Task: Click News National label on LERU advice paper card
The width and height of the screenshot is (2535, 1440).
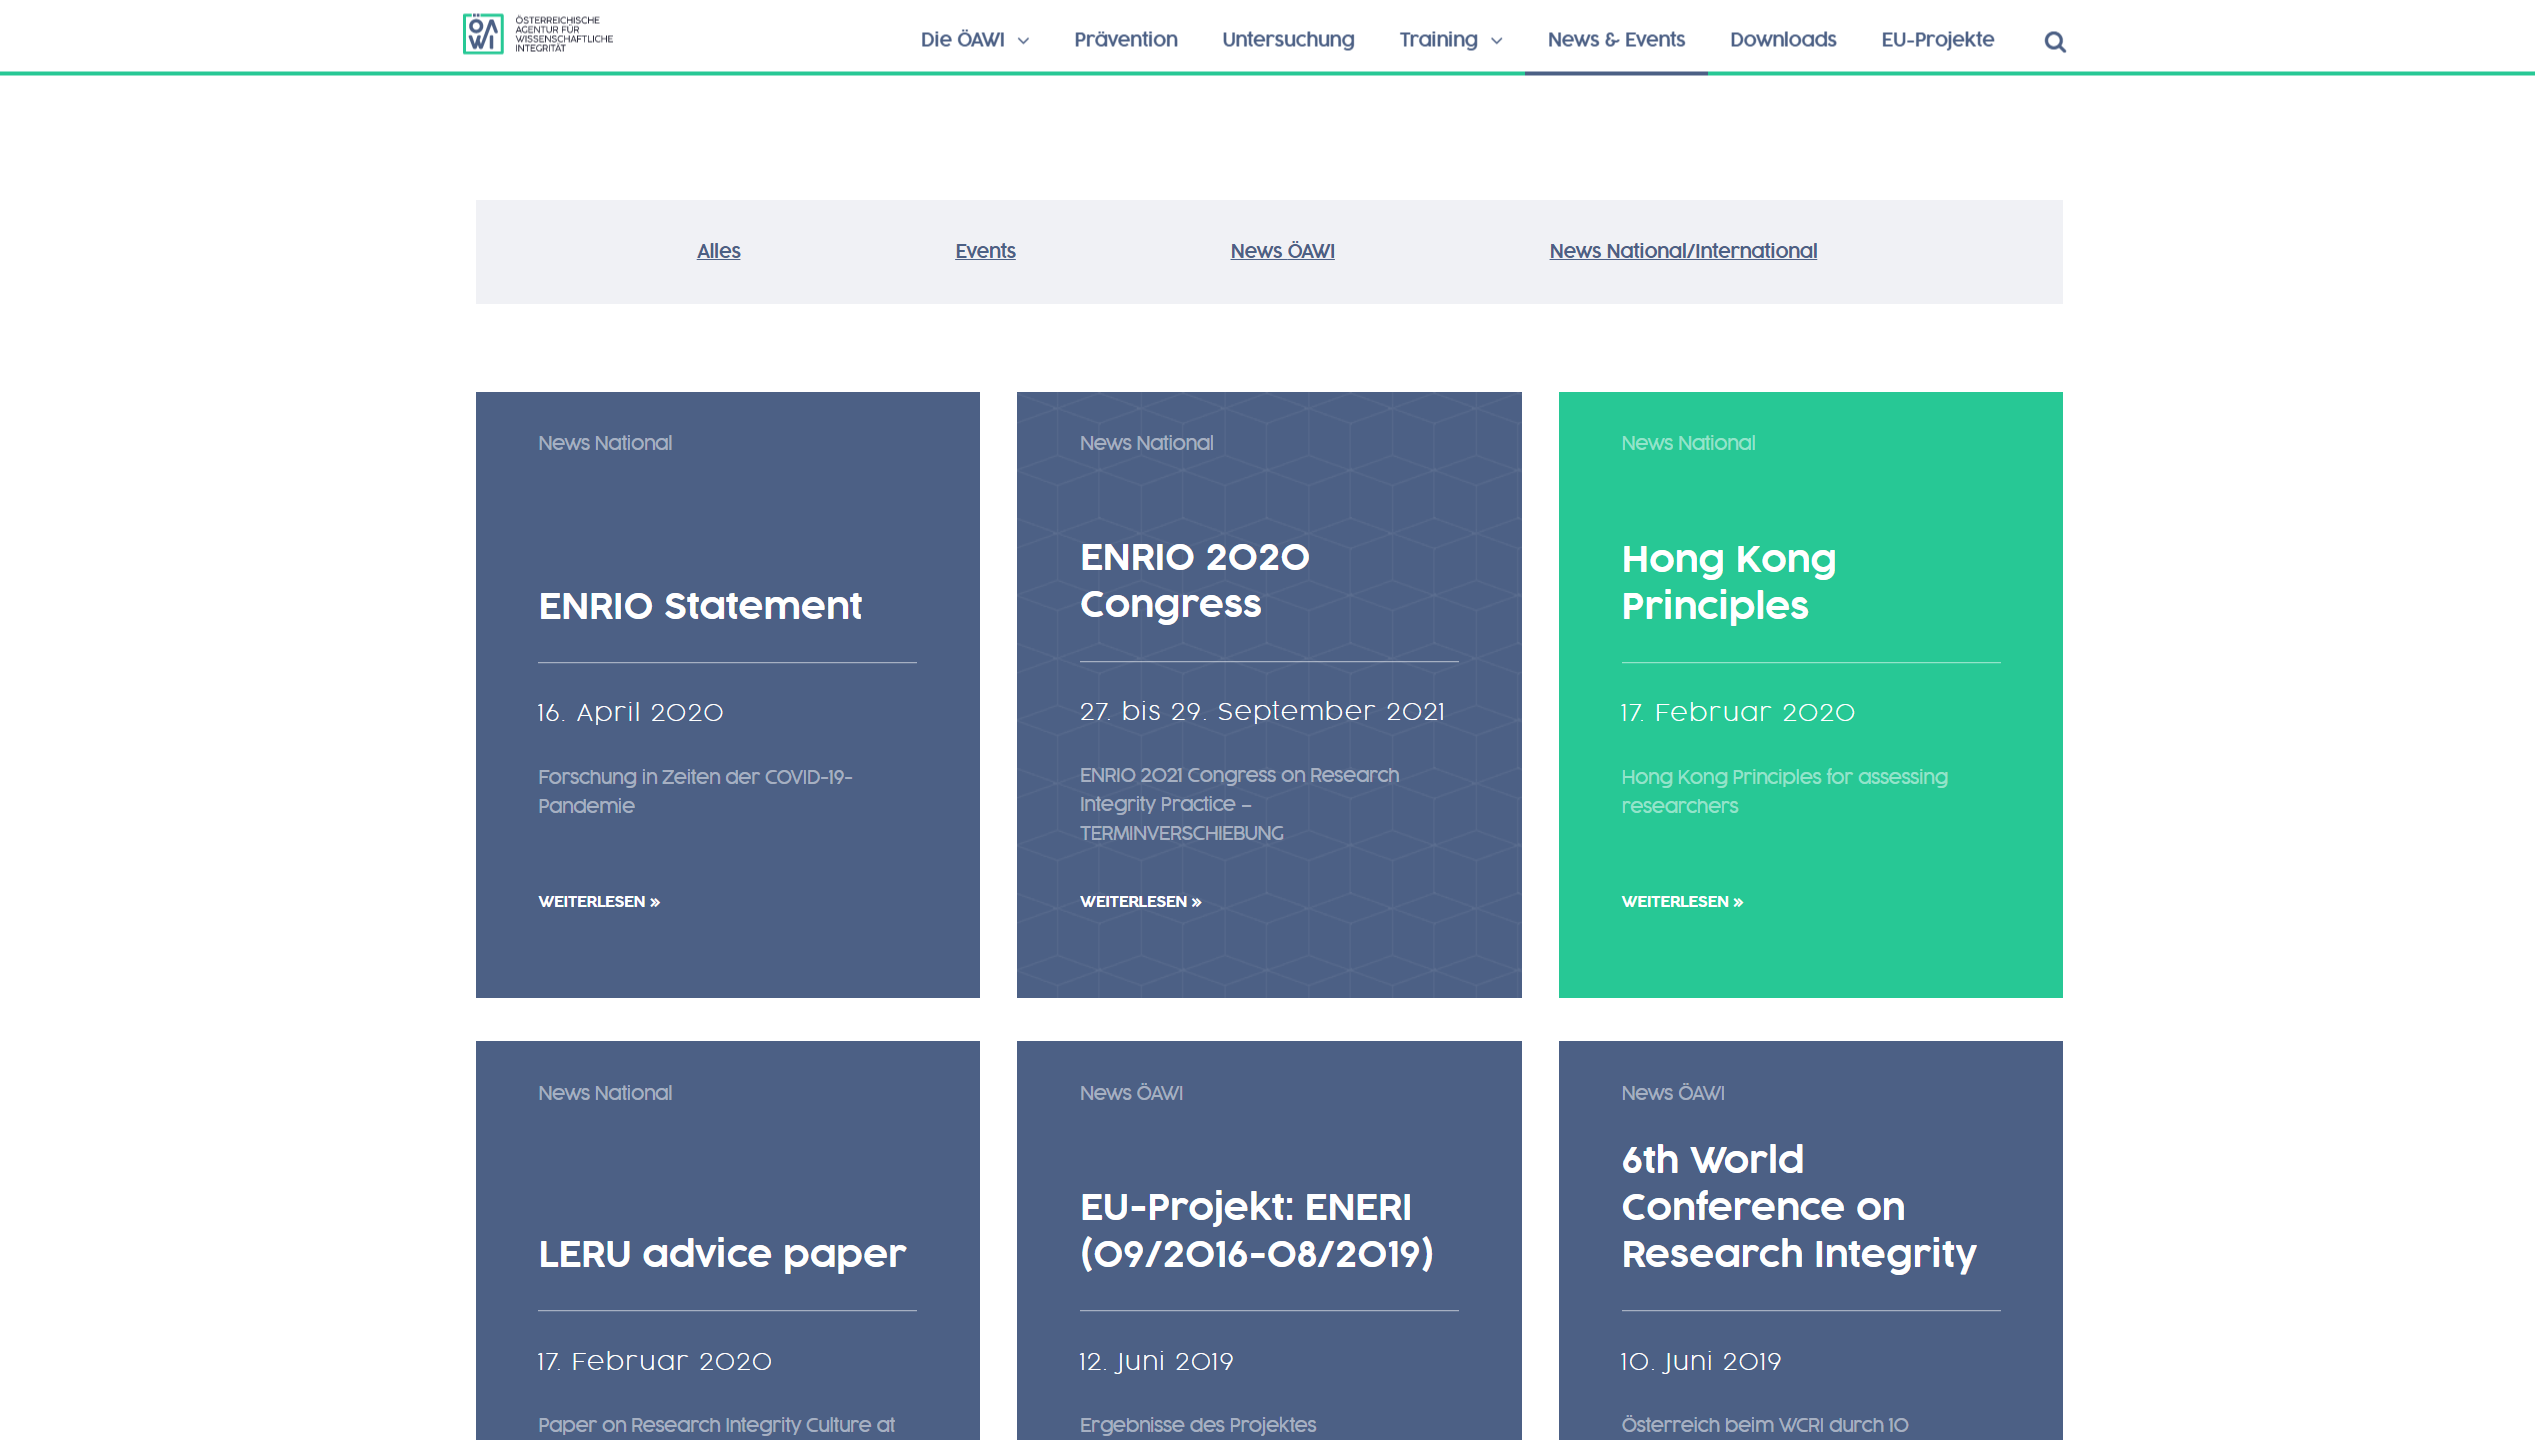Action: point(605,1093)
